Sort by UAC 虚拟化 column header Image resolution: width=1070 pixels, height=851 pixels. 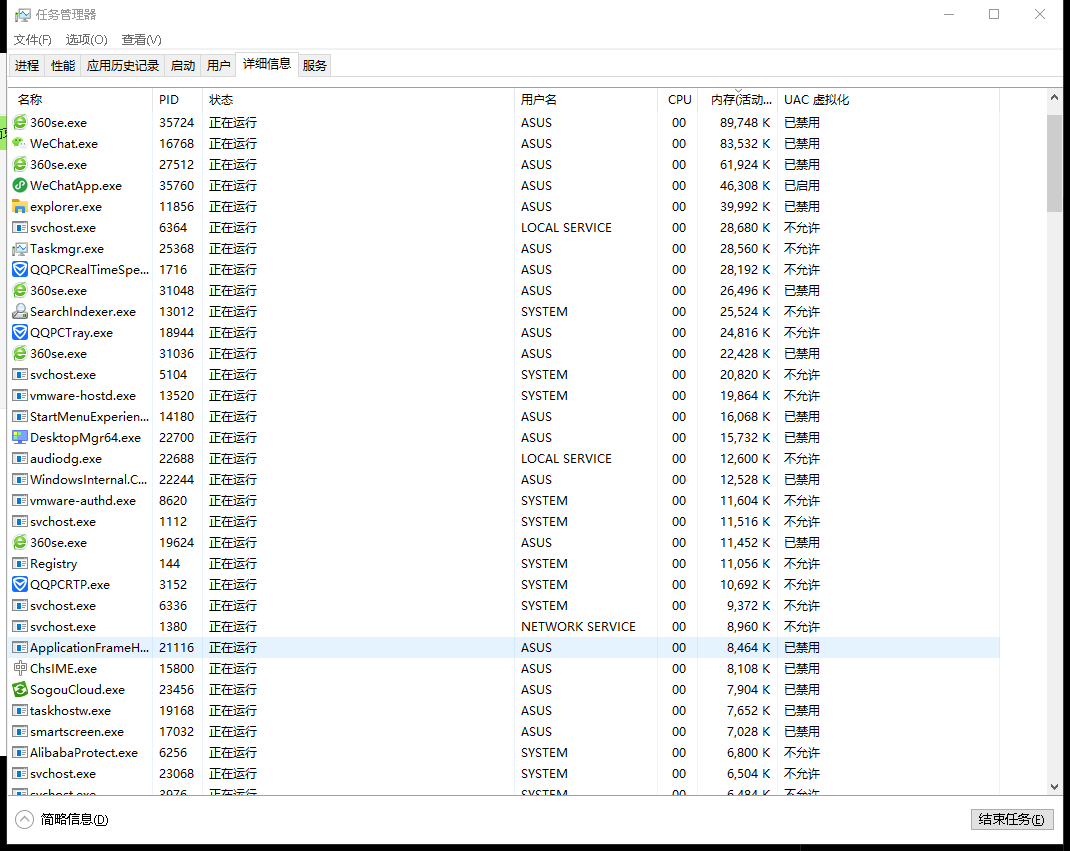888,100
